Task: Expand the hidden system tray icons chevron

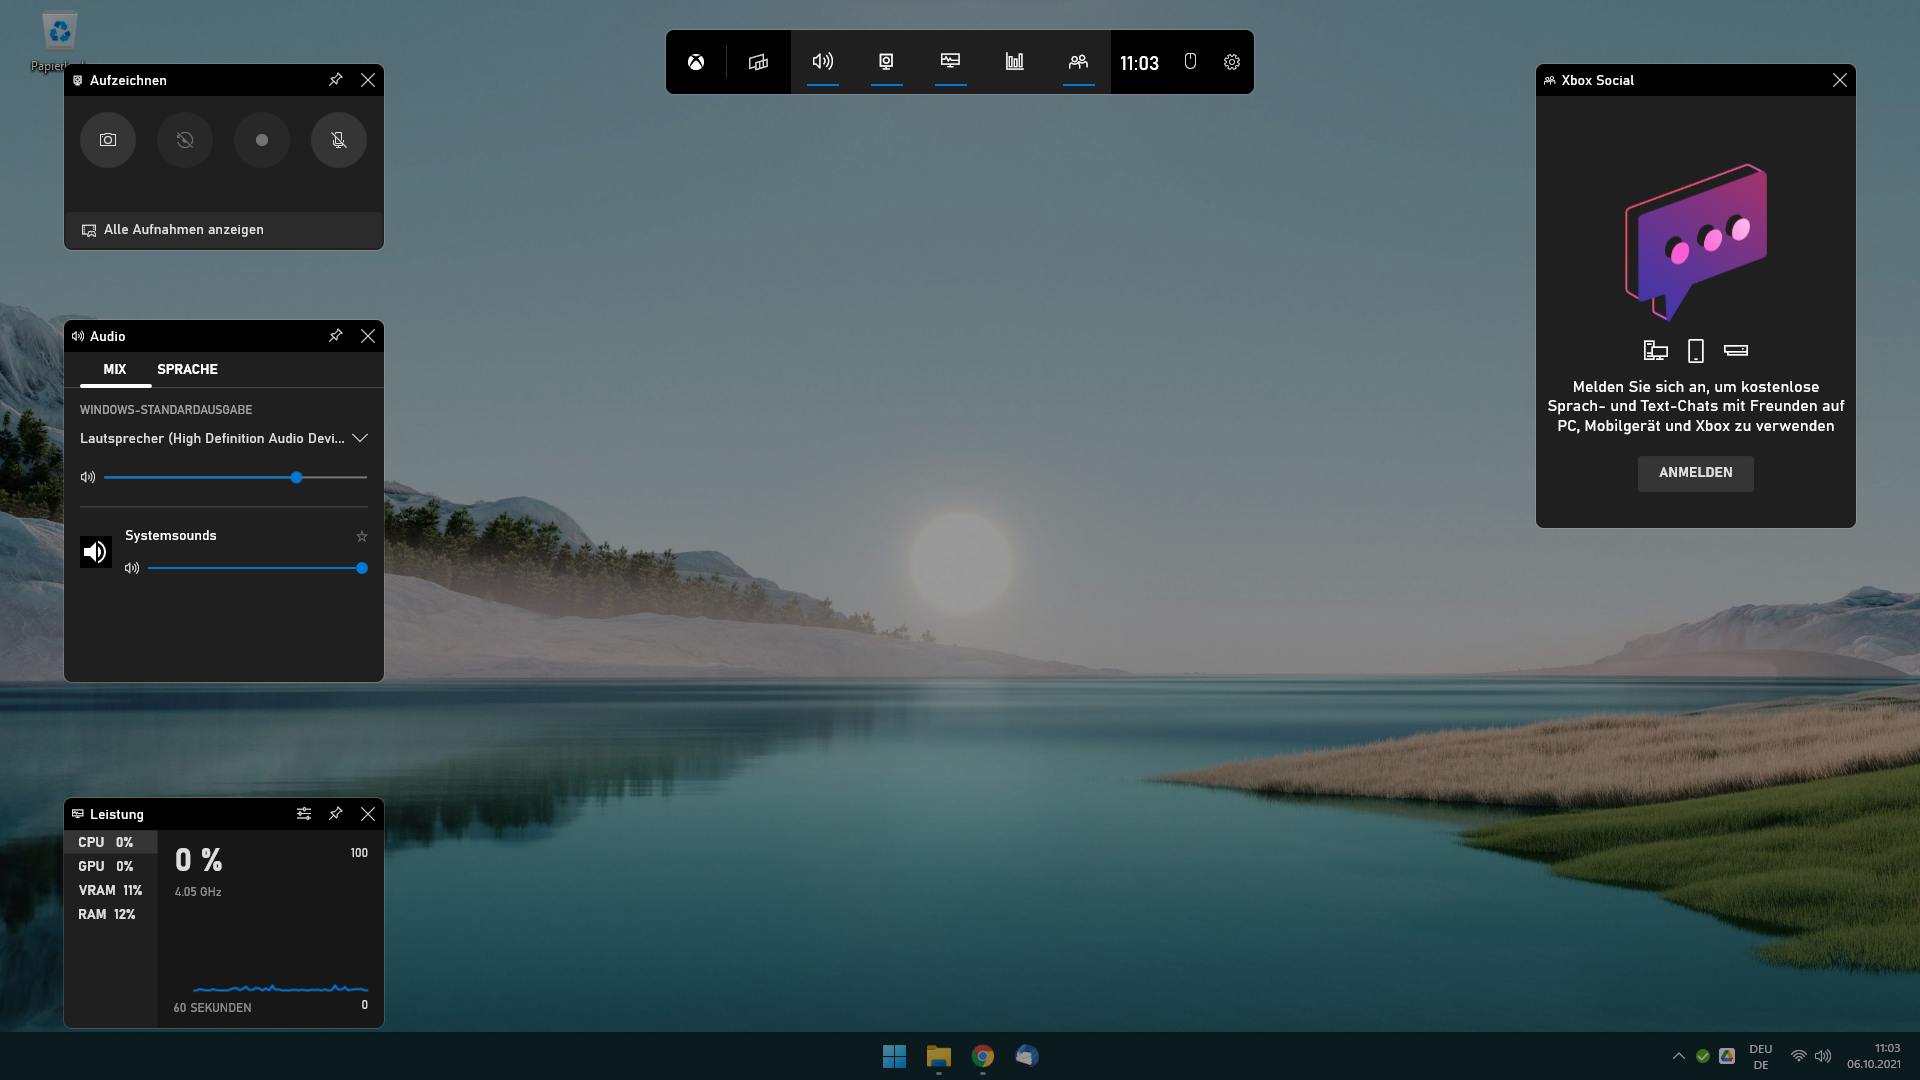Action: tap(1679, 1056)
